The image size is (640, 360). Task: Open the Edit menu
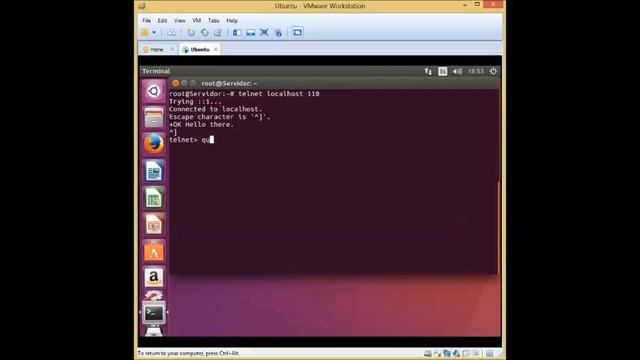(x=162, y=20)
